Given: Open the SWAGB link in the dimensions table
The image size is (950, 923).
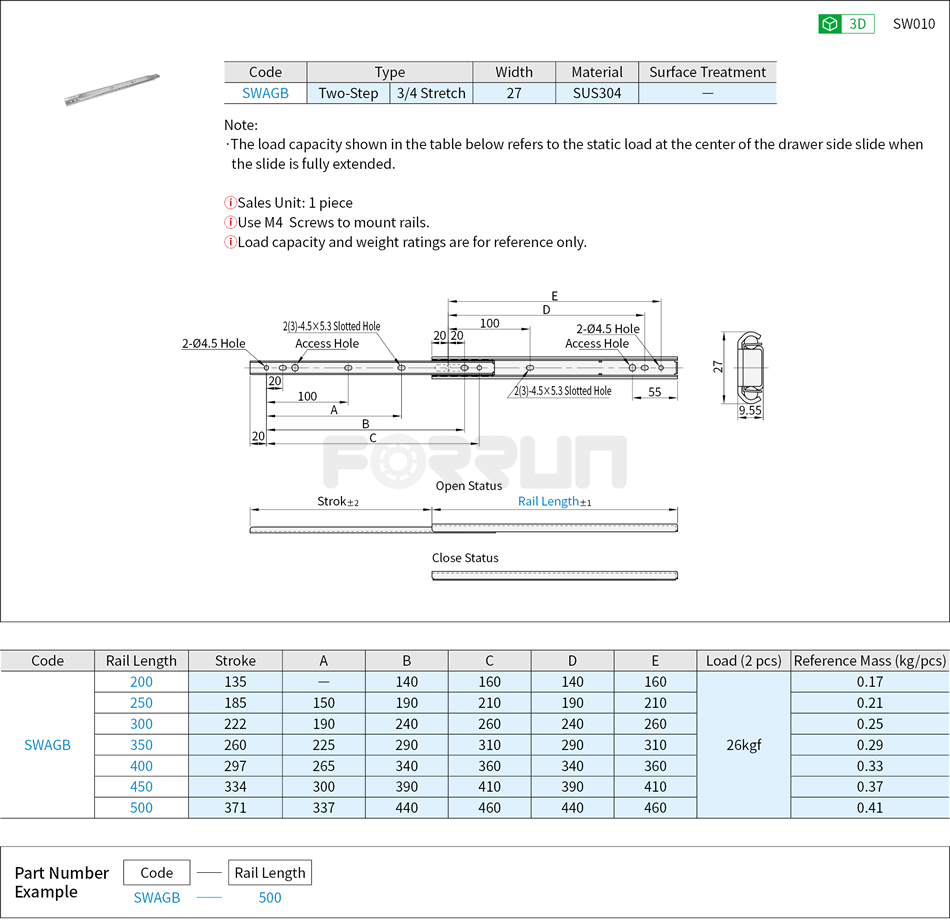Looking at the screenshot, I should pyautogui.click(x=47, y=745).
